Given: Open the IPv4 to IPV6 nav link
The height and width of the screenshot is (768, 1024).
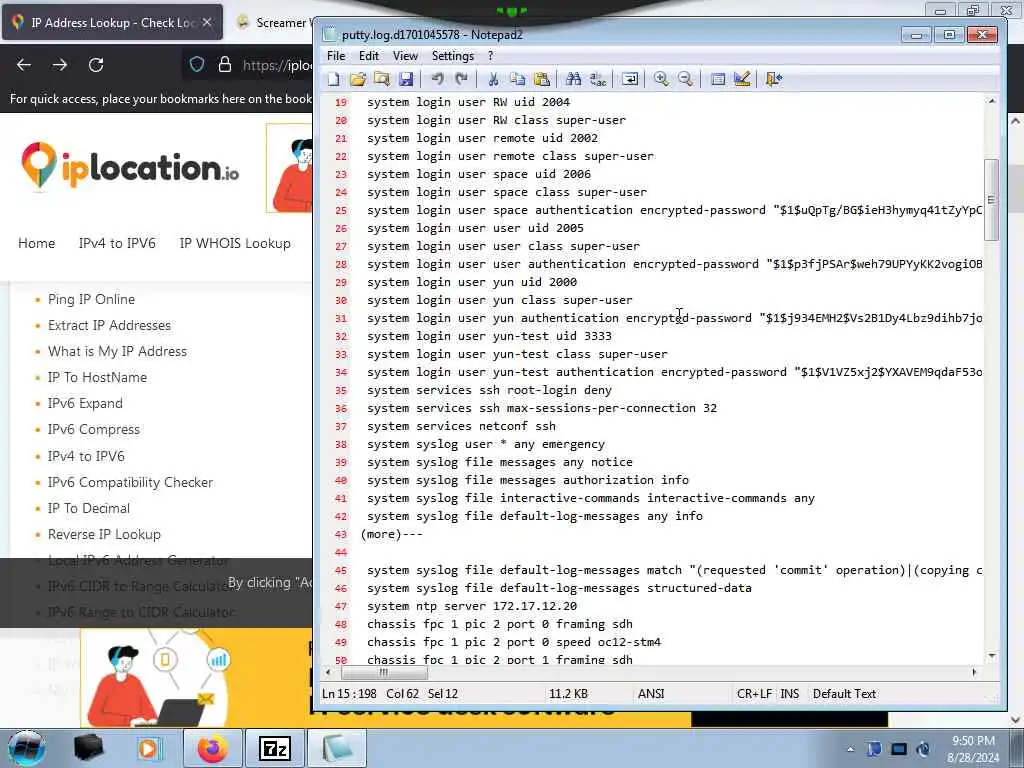Looking at the screenshot, I should tap(118, 244).
